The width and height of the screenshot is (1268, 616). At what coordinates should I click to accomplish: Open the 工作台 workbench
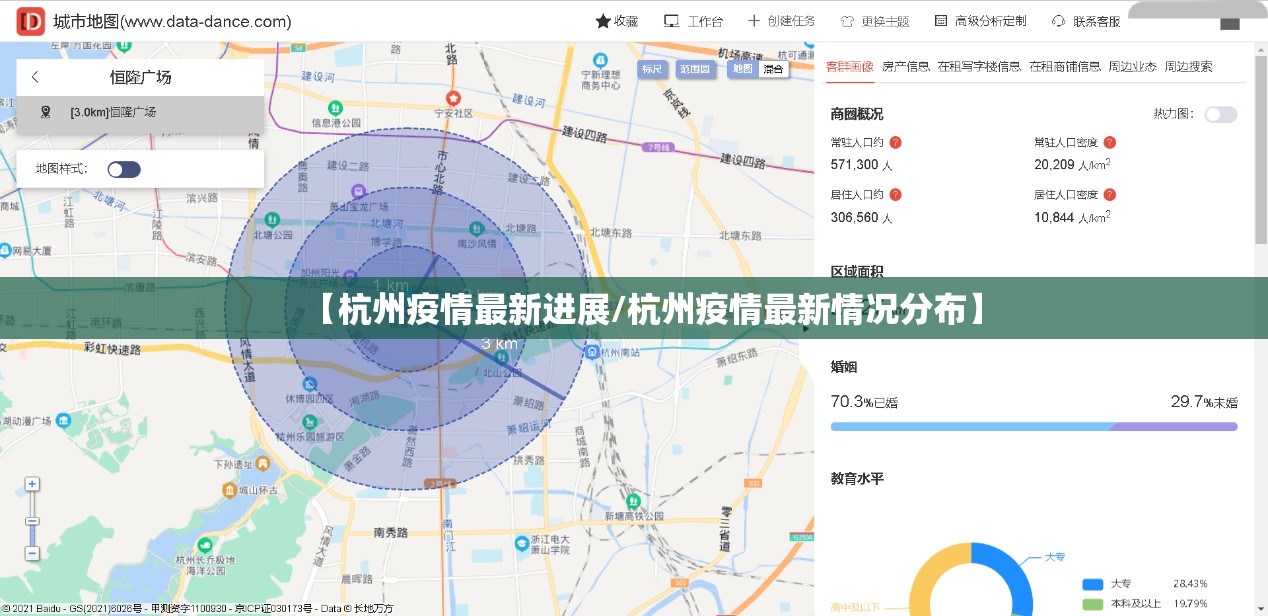[x=671, y=21]
